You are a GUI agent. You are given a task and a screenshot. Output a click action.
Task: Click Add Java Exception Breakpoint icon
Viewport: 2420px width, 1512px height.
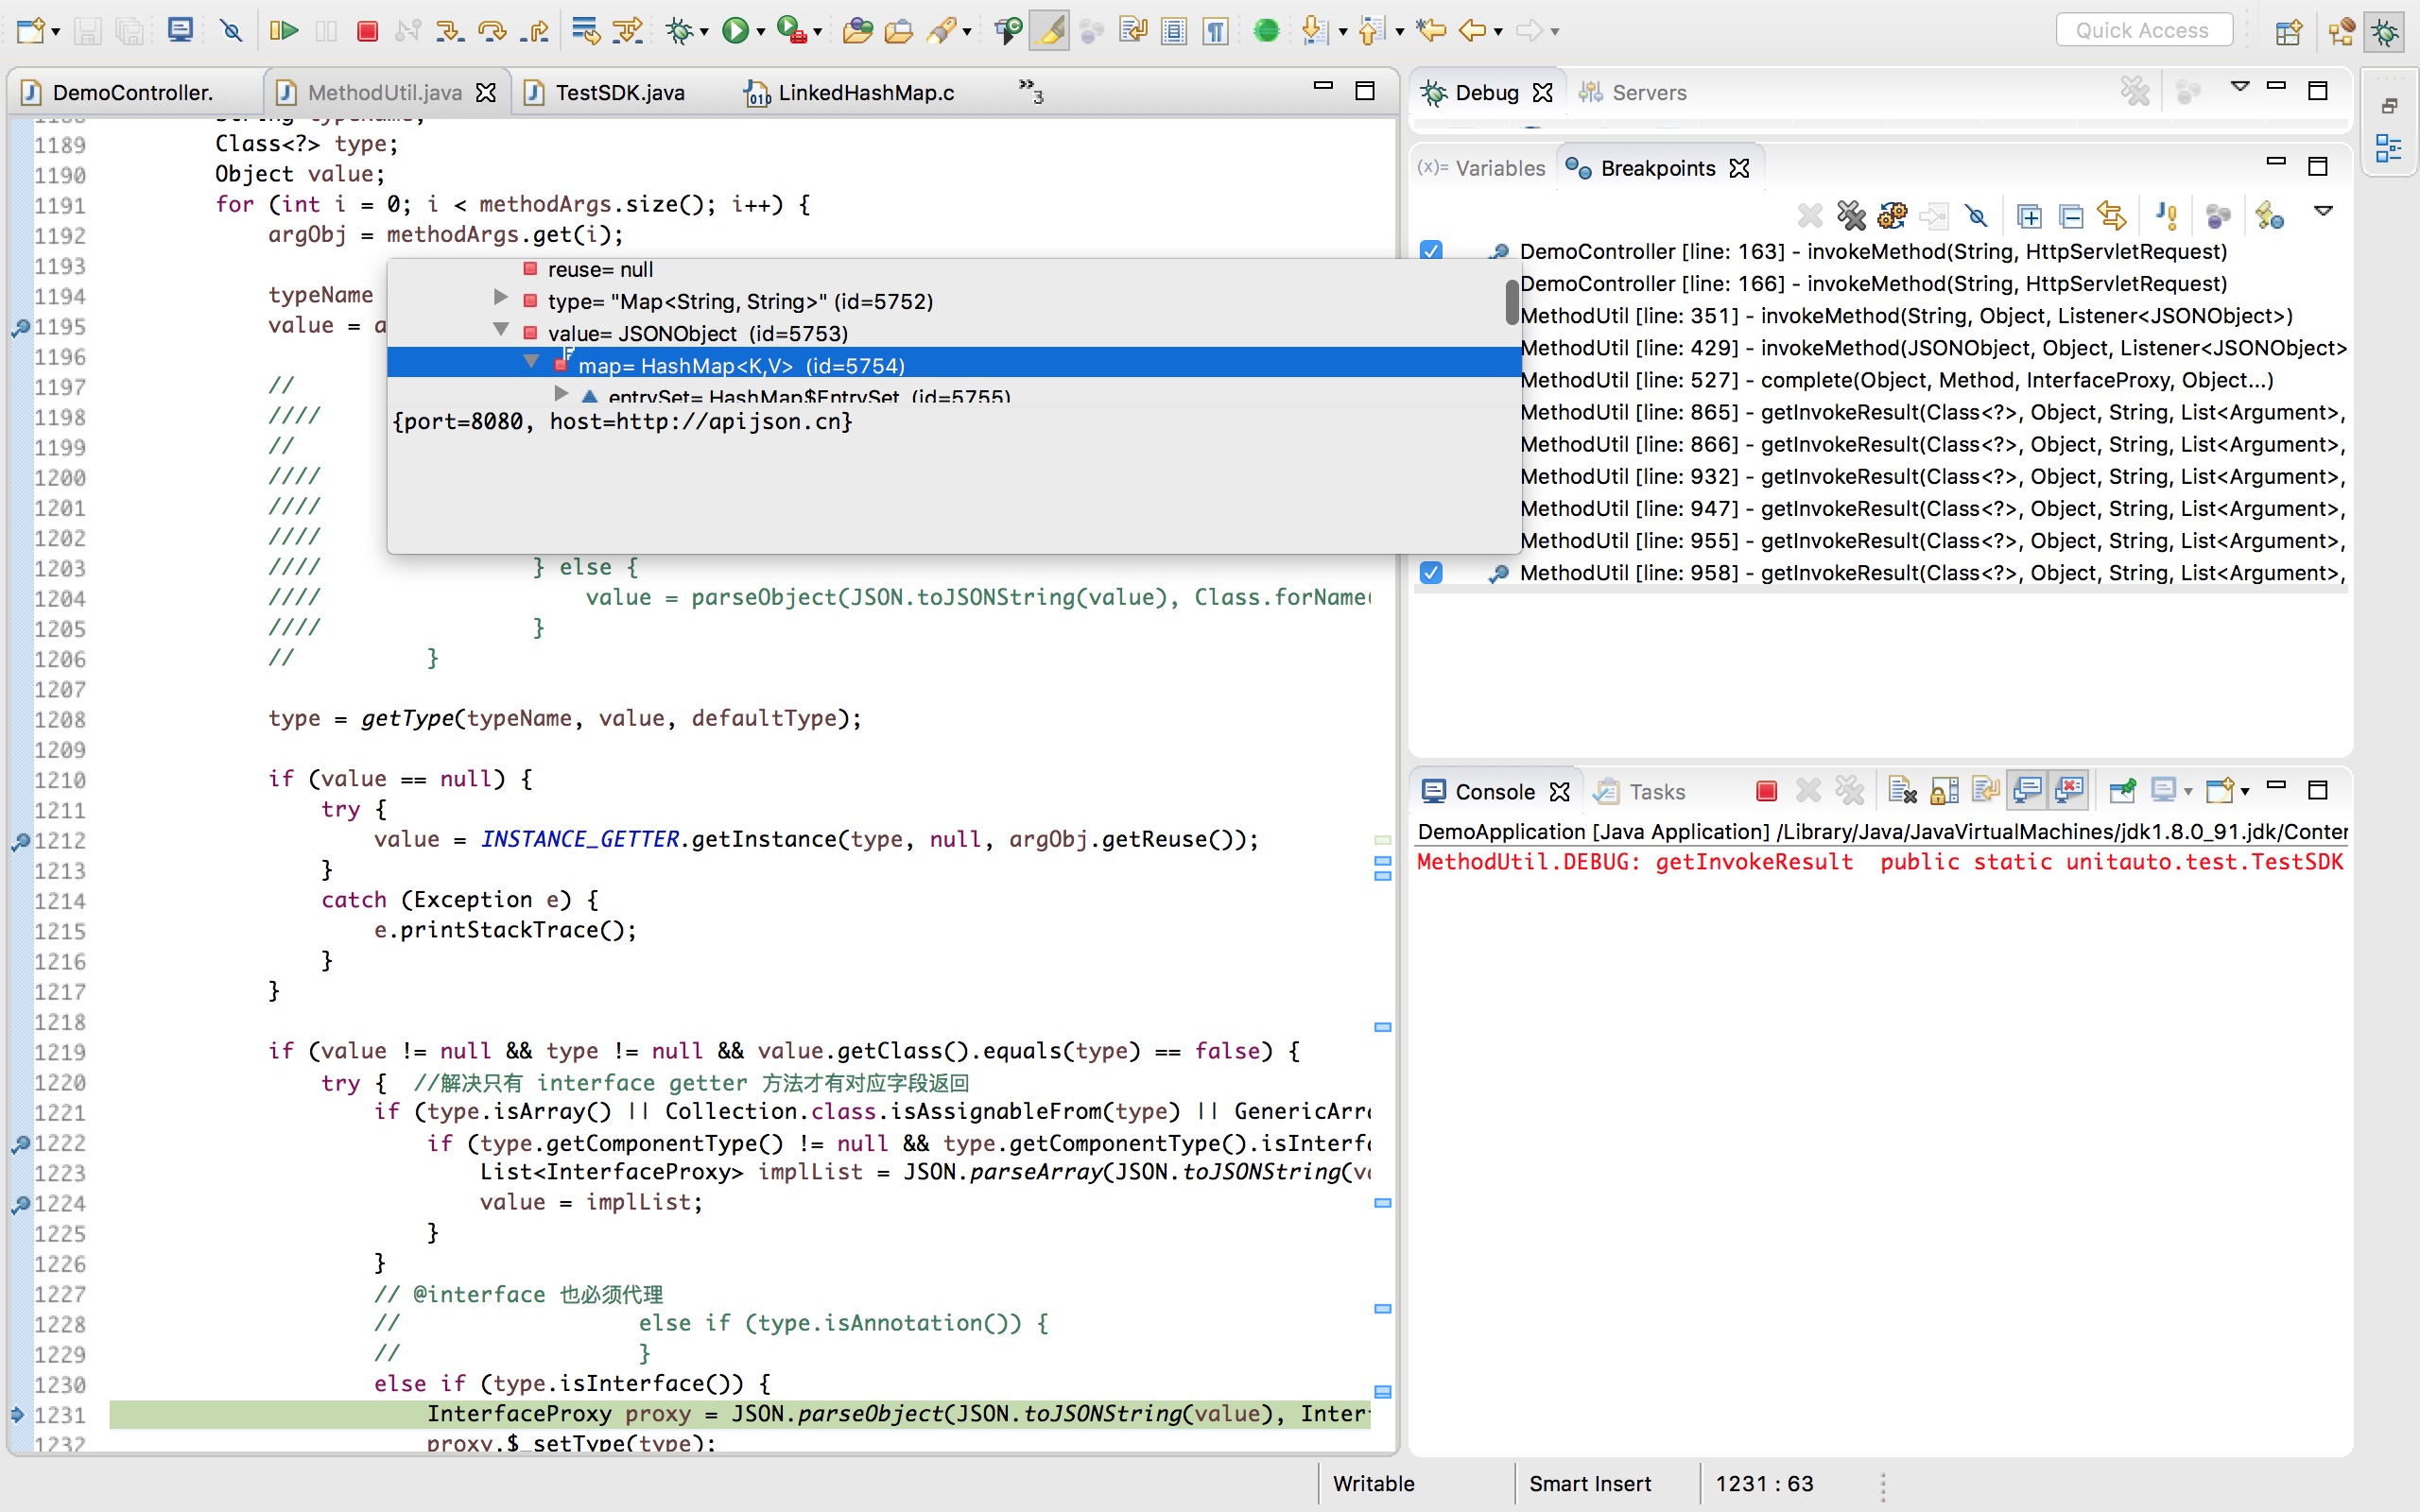coord(2165,215)
